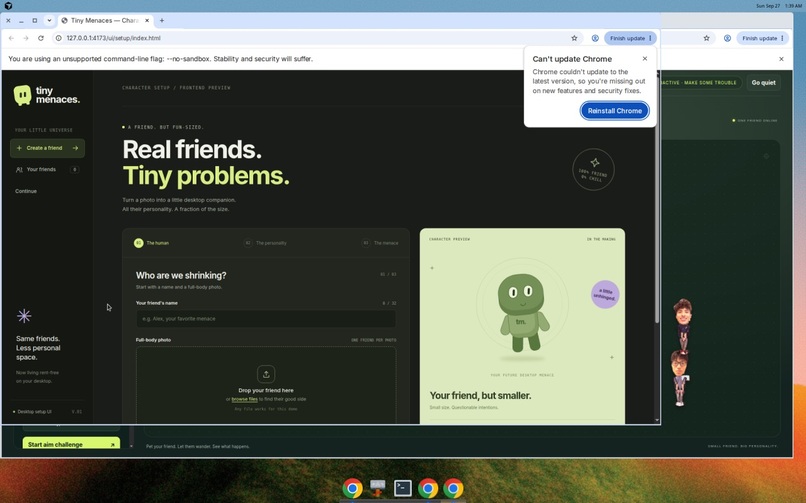Click the Desktop setup UI footer label
Viewport: 806px width, 503px height.
coord(34,412)
